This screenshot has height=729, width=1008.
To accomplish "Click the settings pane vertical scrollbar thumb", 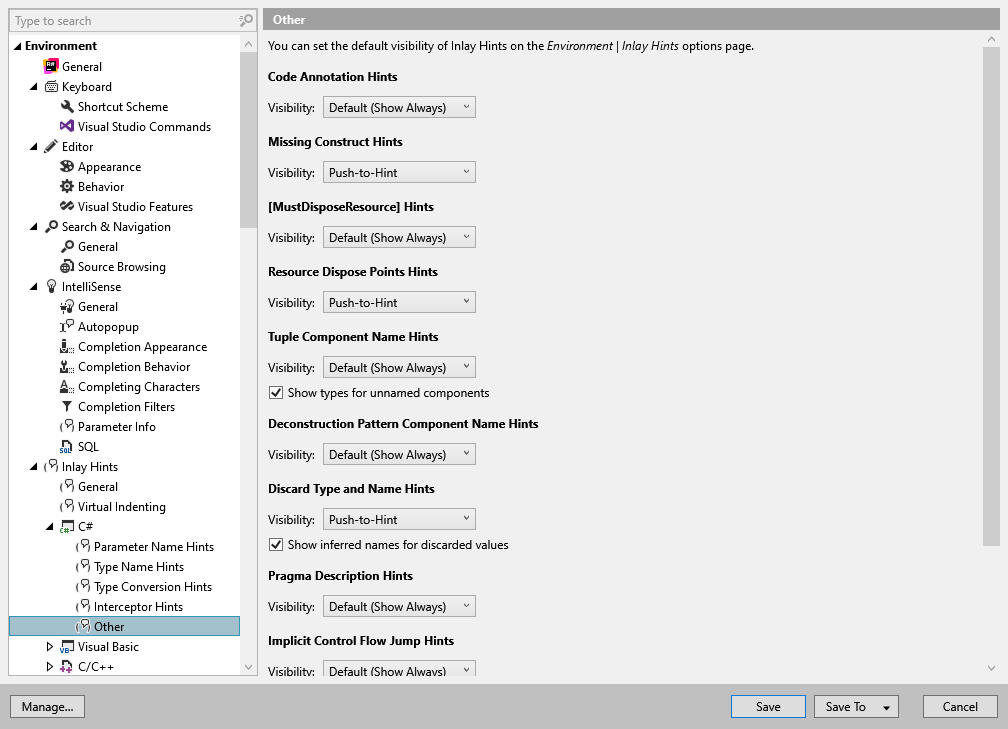I will (991, 296).
